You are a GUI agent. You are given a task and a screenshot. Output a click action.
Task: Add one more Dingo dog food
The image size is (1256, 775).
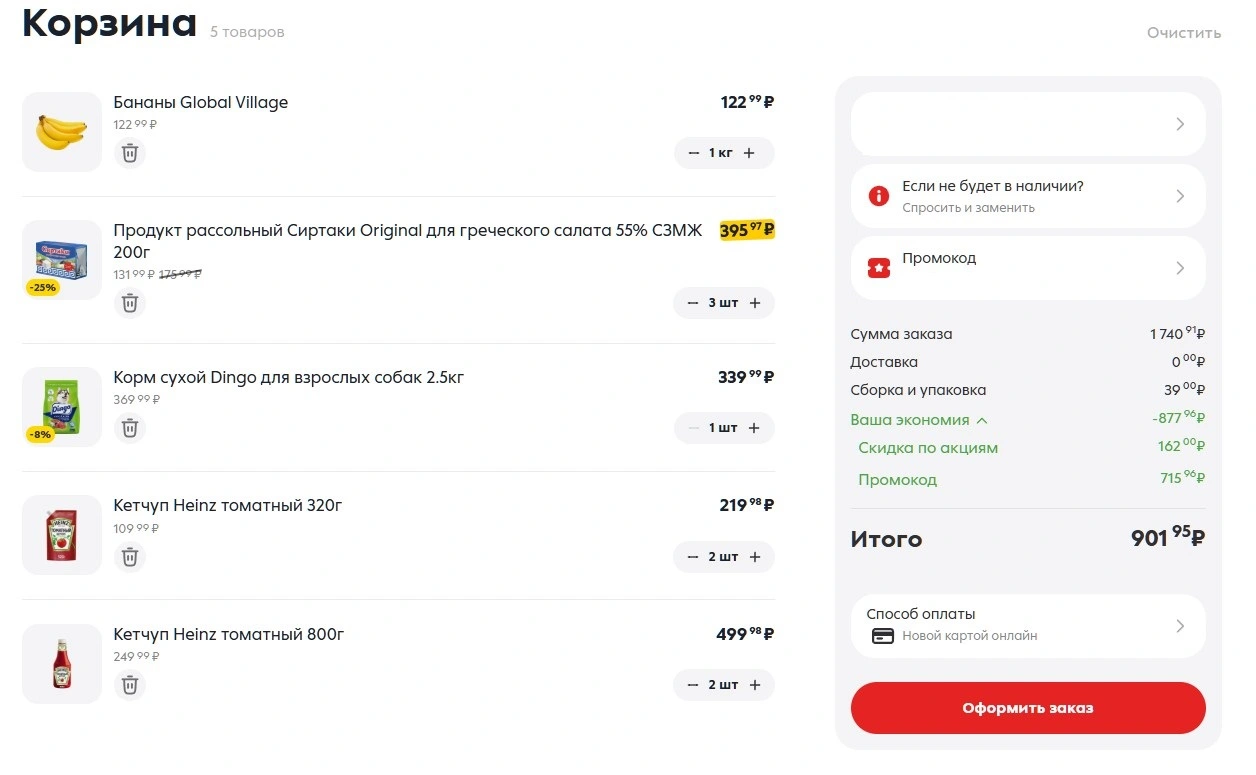click(x=754, y=428)
